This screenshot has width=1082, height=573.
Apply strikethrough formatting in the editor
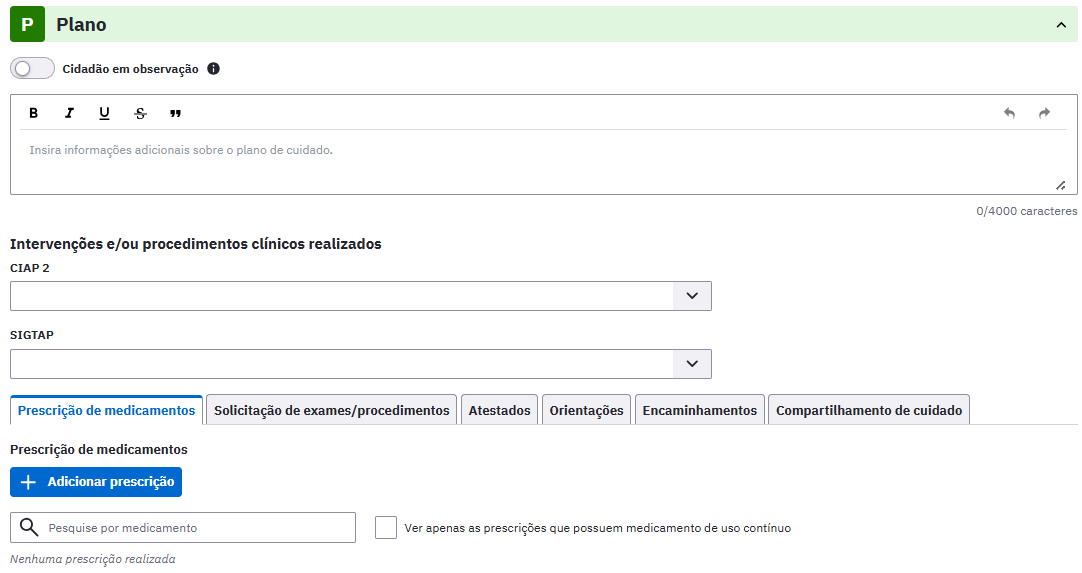point(140,113)
